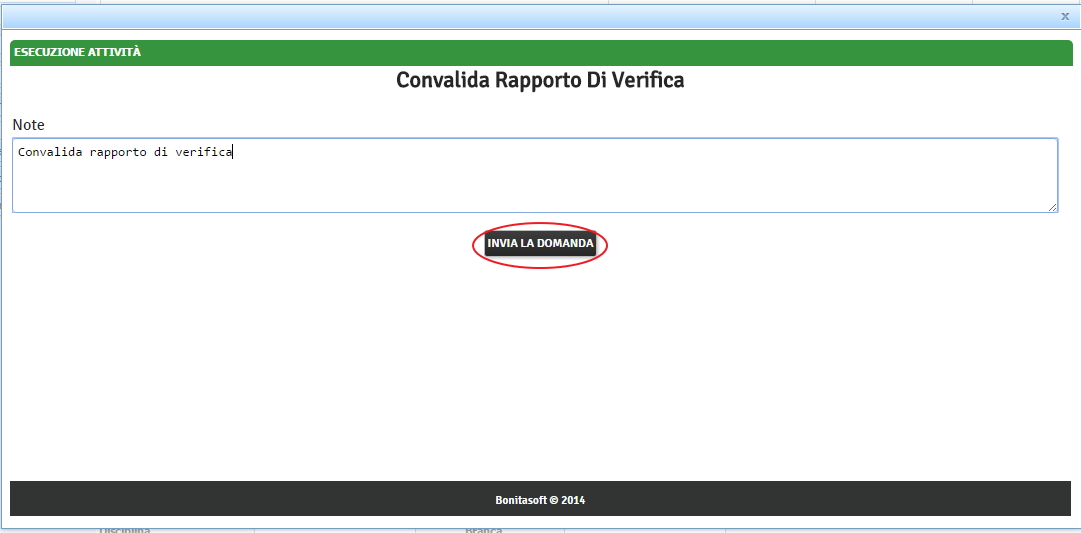The height and width of the screenshot is (533, 1081).
Task: Click the Bonitasoft copyright footer text
Action: [540, 499]
